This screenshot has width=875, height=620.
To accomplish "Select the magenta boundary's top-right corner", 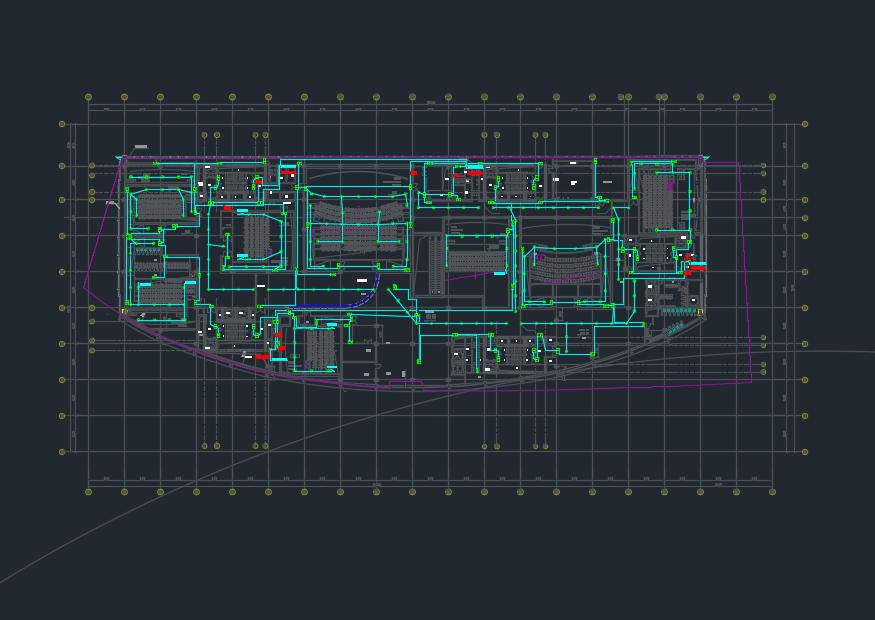I will pos(738,163).
